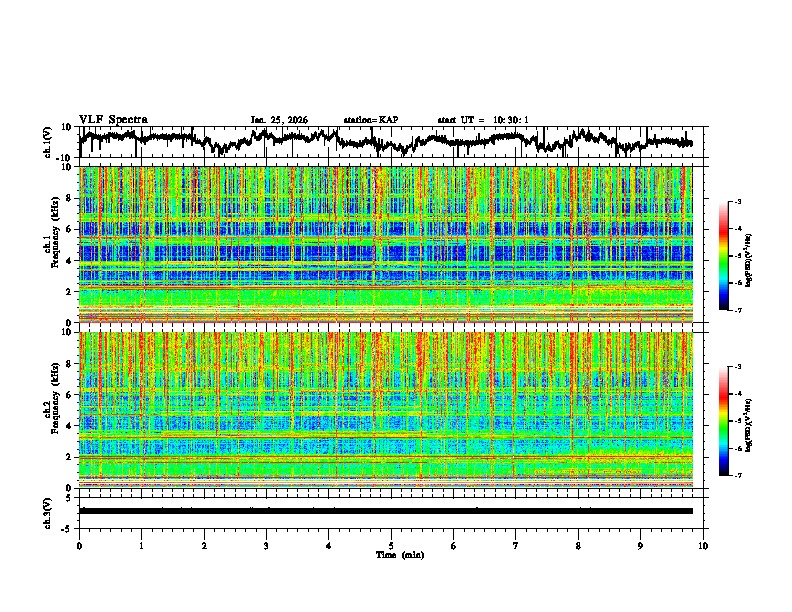Click the "-7" tick on ch.1 colorbar
Image resolution: width=792 pixels, height=612 pixels.
pos(738,310)
